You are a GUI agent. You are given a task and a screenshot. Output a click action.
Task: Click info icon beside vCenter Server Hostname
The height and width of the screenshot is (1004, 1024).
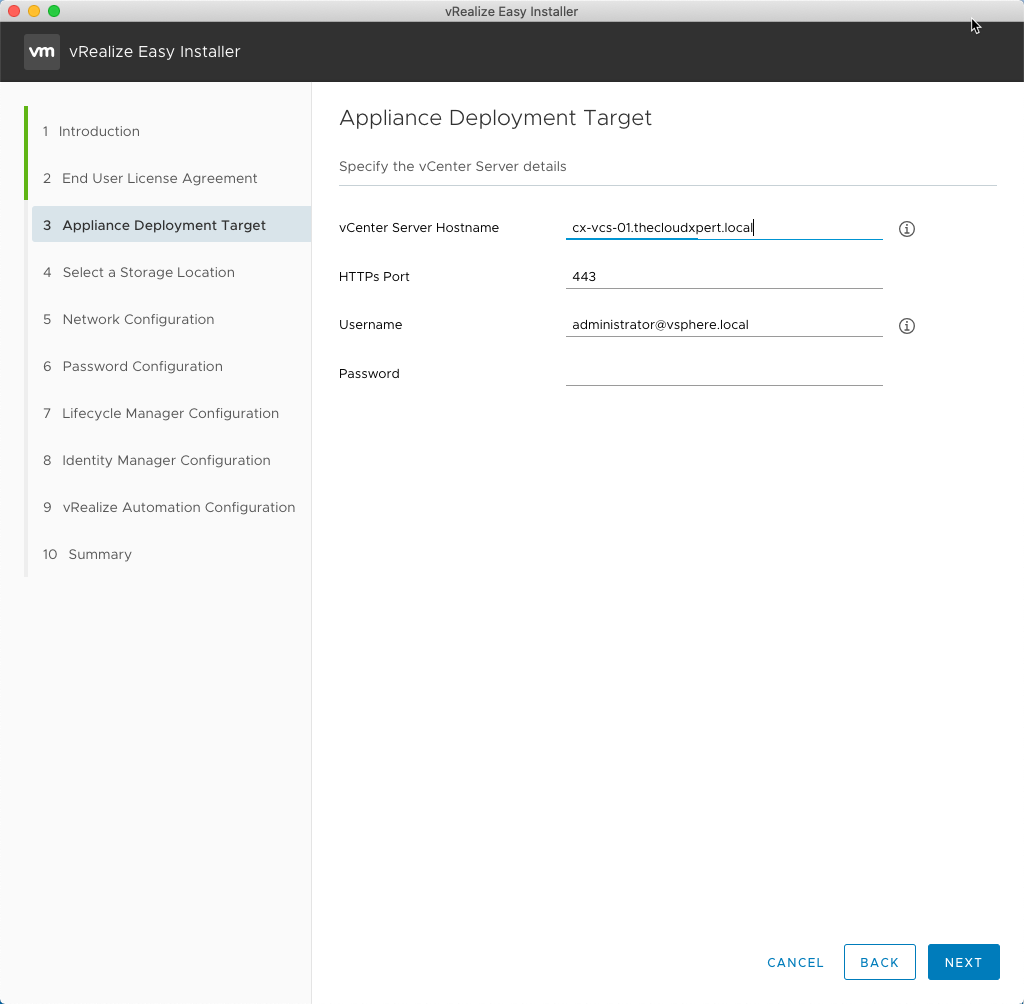click(x=907, y=229)
